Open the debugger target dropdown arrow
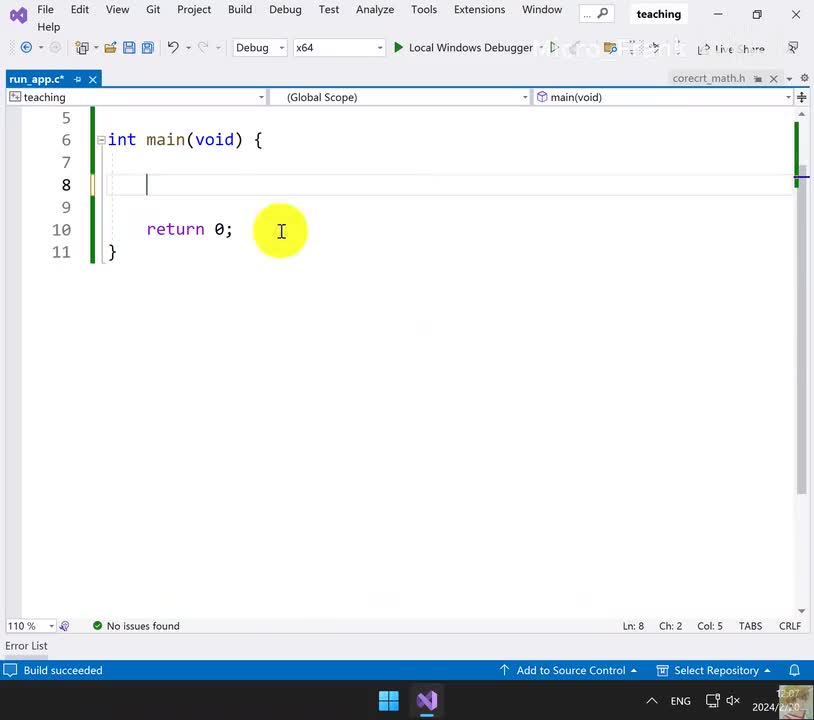 [x=541, y=48]
